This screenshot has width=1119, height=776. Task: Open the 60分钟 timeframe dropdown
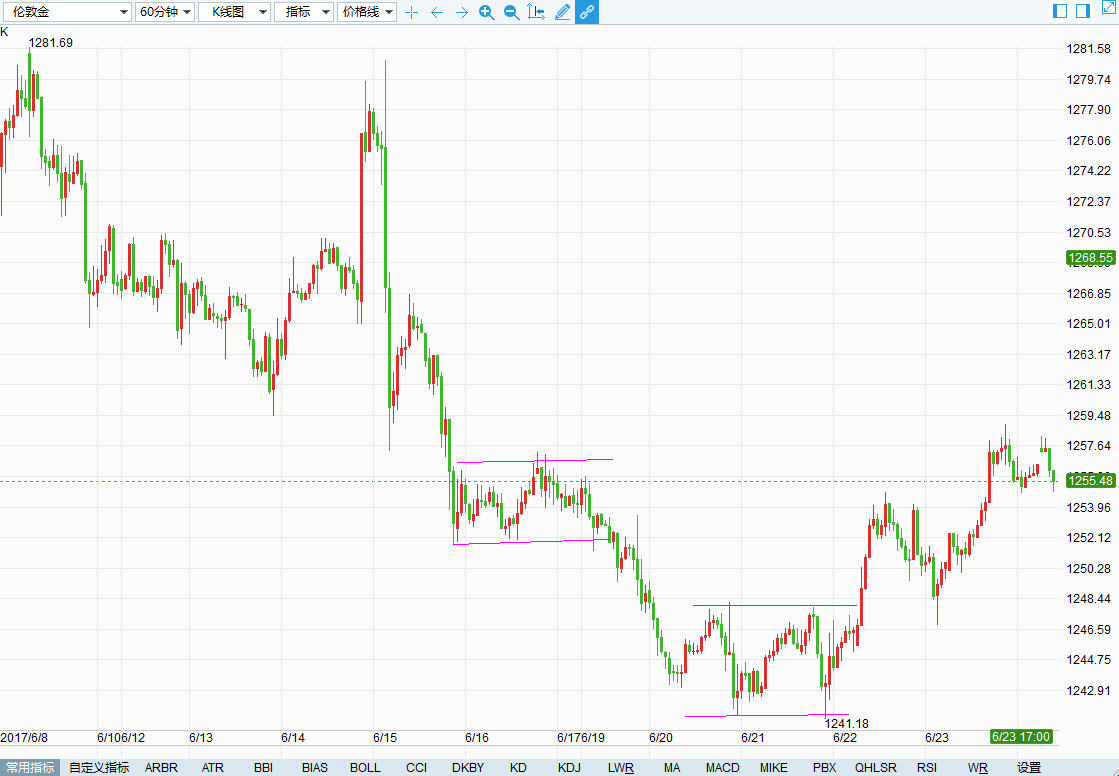pos(164,12)
